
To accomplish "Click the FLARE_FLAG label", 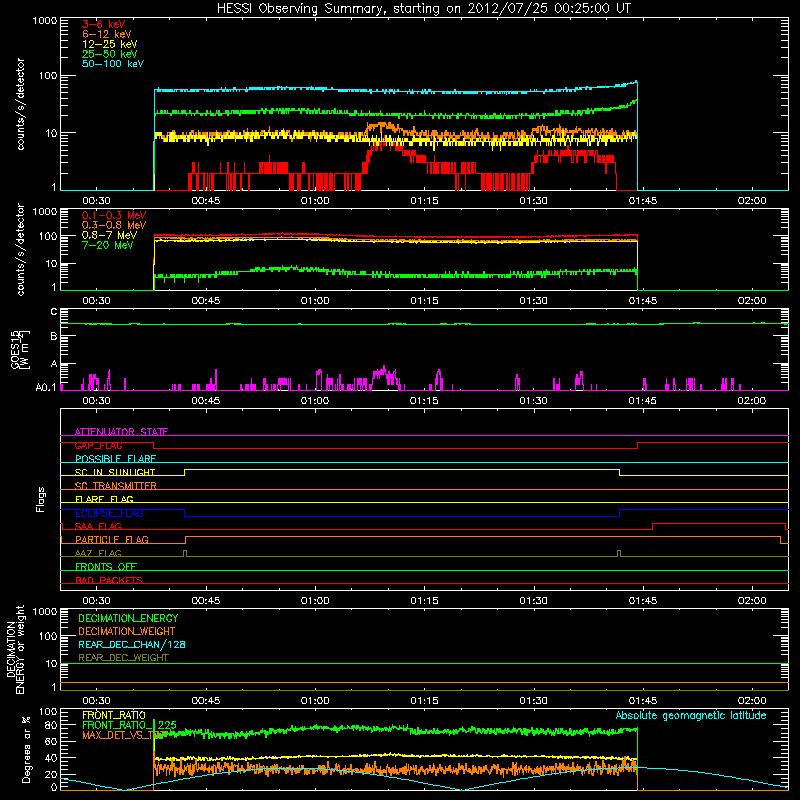I will pyautogui.click(x=104, y=499).
